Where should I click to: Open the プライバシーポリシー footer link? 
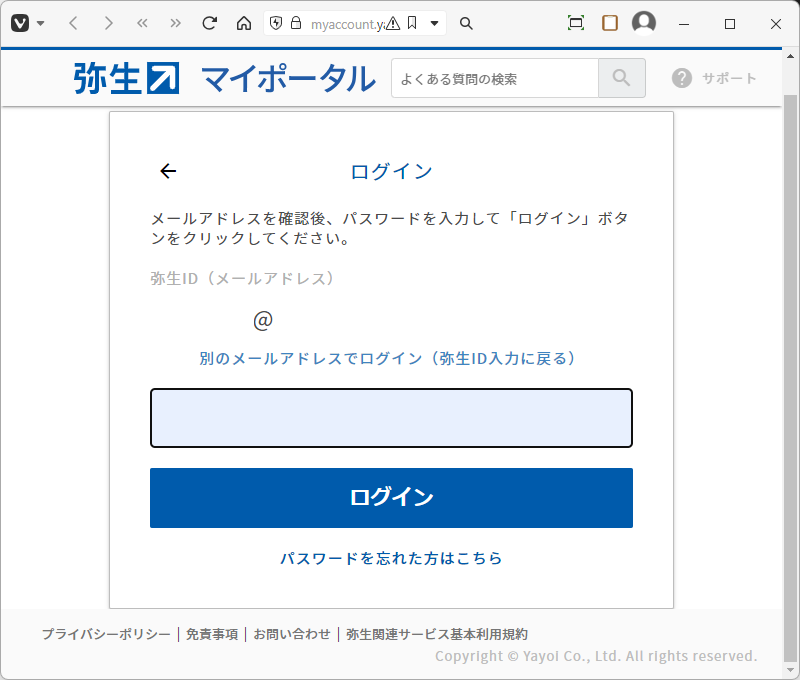coord(106,634)
